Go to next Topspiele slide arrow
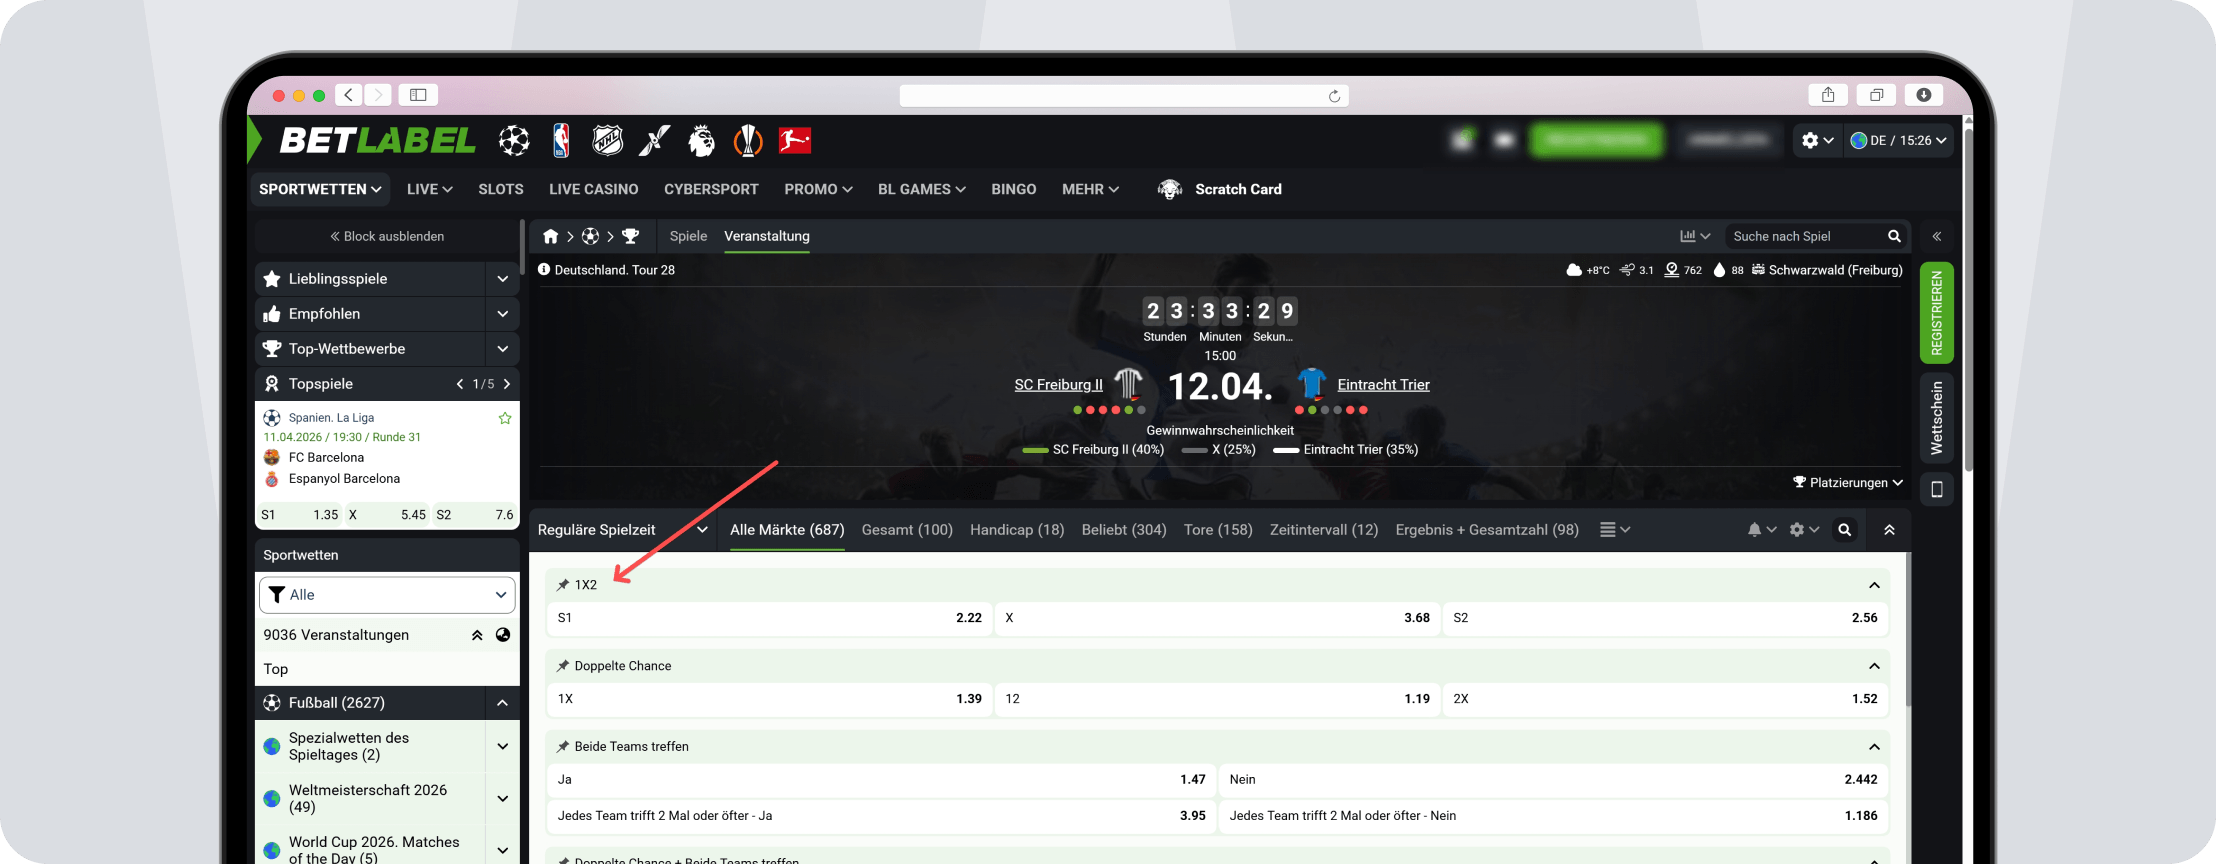This screenshot has height=864, width=2216. coord(507,384)
